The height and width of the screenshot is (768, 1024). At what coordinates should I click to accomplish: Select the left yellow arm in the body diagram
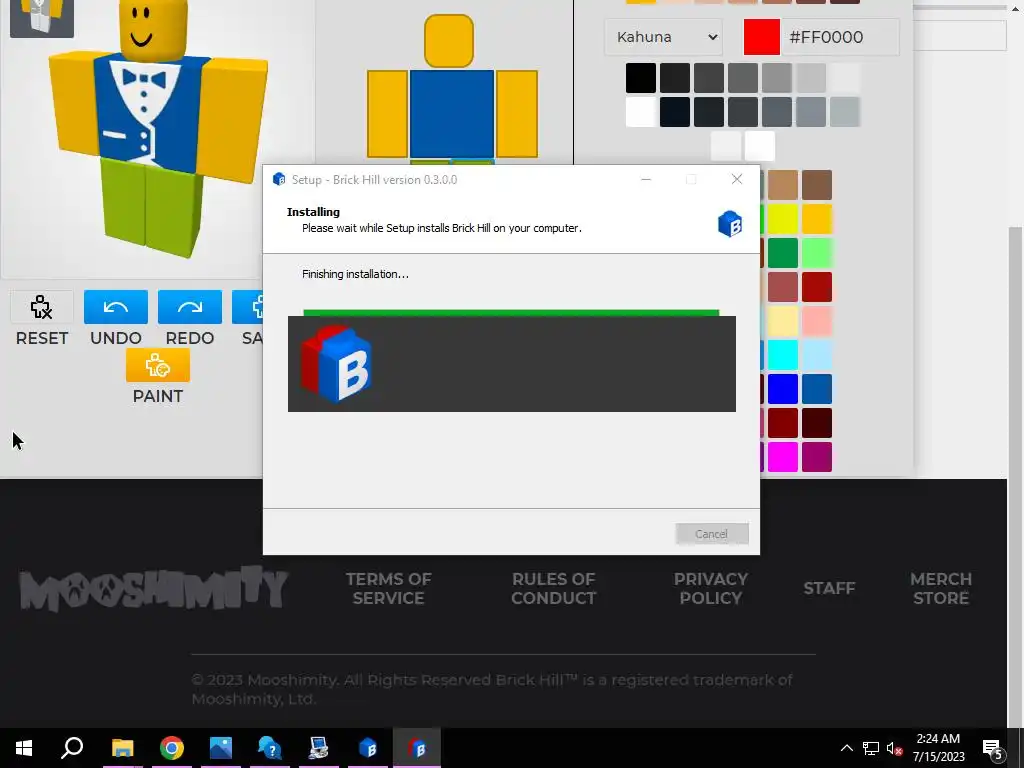[387, 114]
